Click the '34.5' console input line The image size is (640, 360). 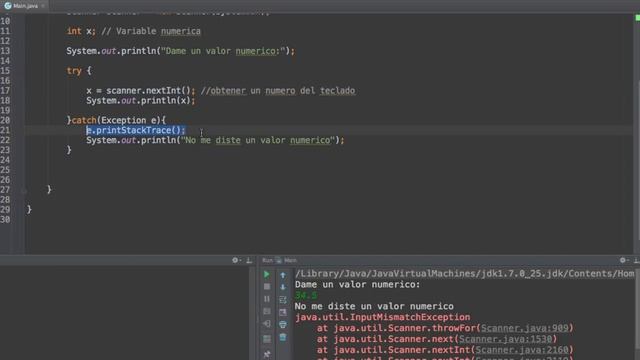point(306,295)
